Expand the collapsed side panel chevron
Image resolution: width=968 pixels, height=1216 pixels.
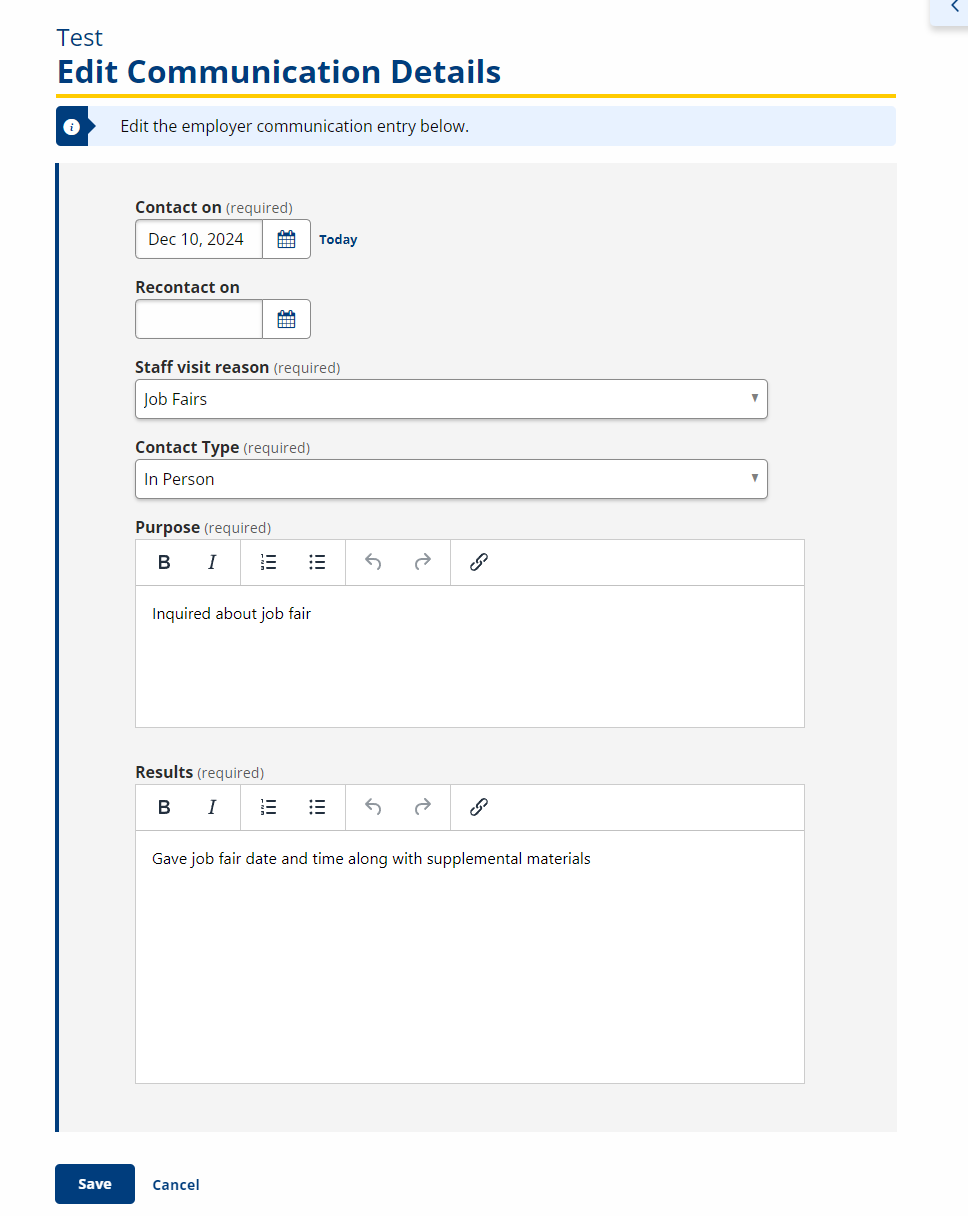[x=954, y=7]
